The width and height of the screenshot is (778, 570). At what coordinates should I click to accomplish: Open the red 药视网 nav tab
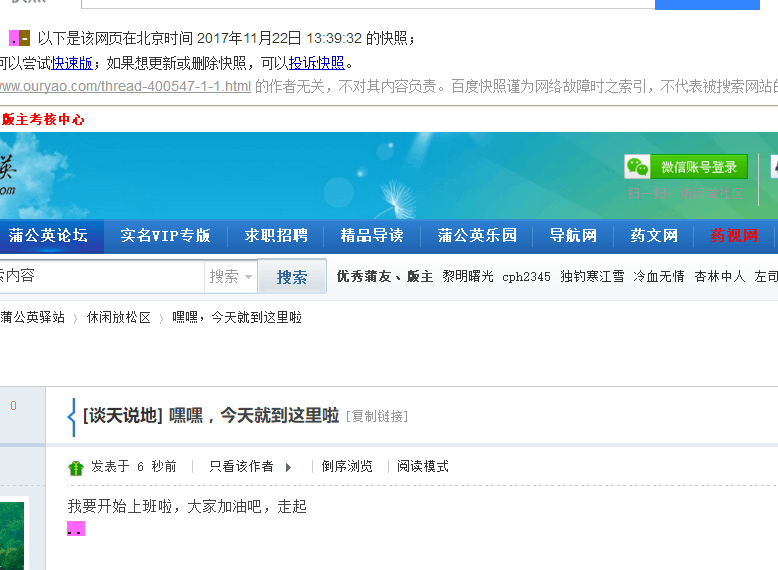pos(734,236)
